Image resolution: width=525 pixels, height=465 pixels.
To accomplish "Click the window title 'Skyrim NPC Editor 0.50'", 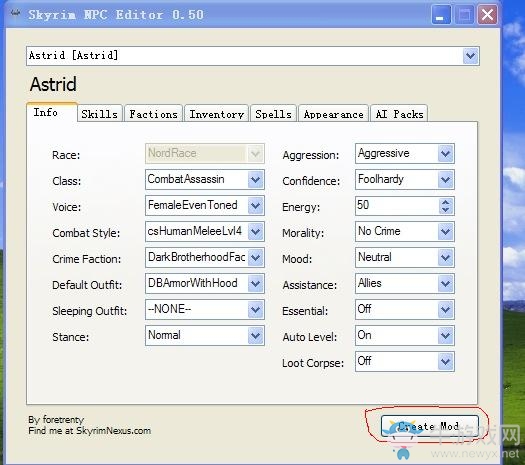I will click(x=116, y=15).
